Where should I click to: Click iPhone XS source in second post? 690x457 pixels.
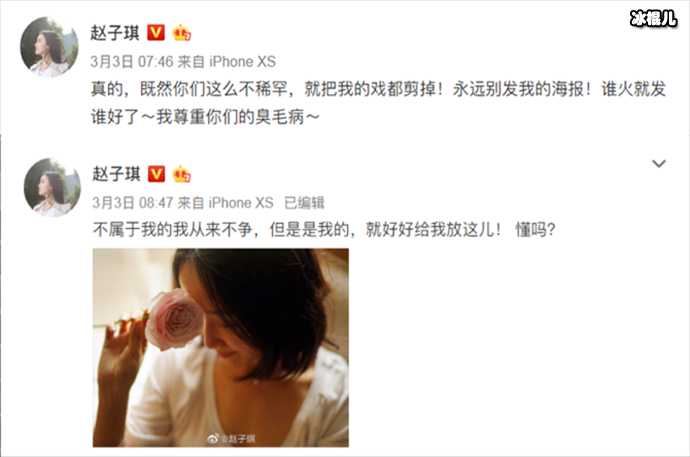click(x=241, y=203)
